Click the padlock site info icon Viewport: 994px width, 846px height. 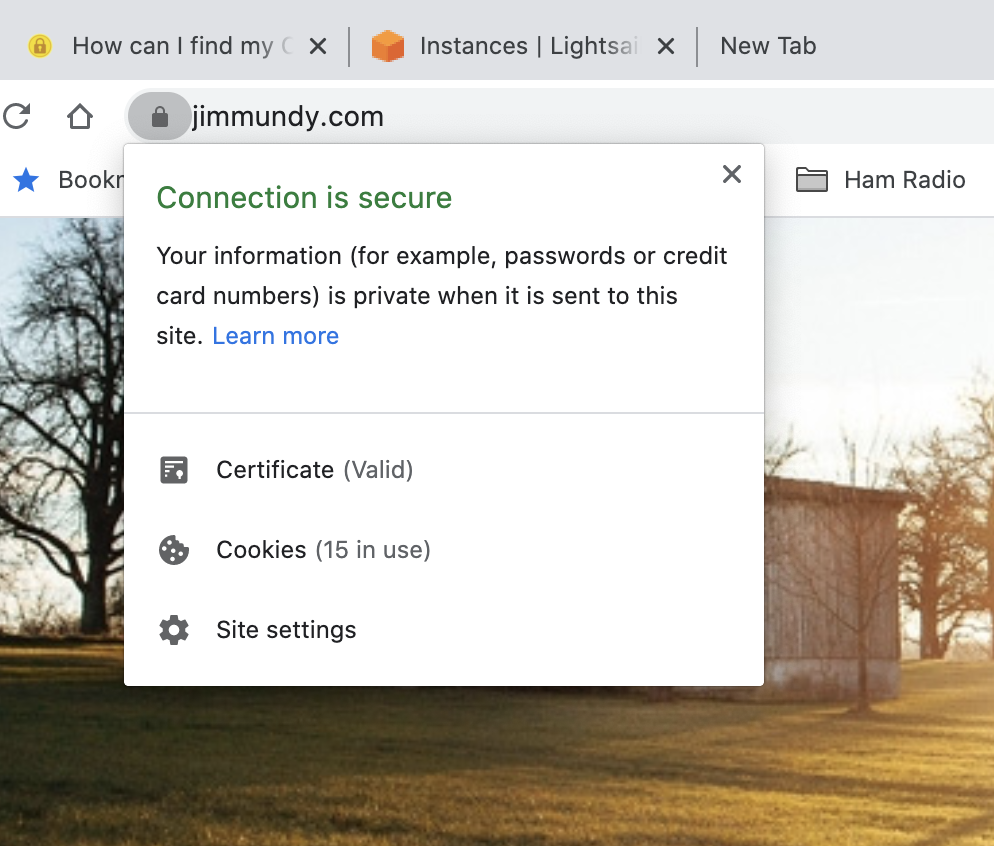click(160, 116)
